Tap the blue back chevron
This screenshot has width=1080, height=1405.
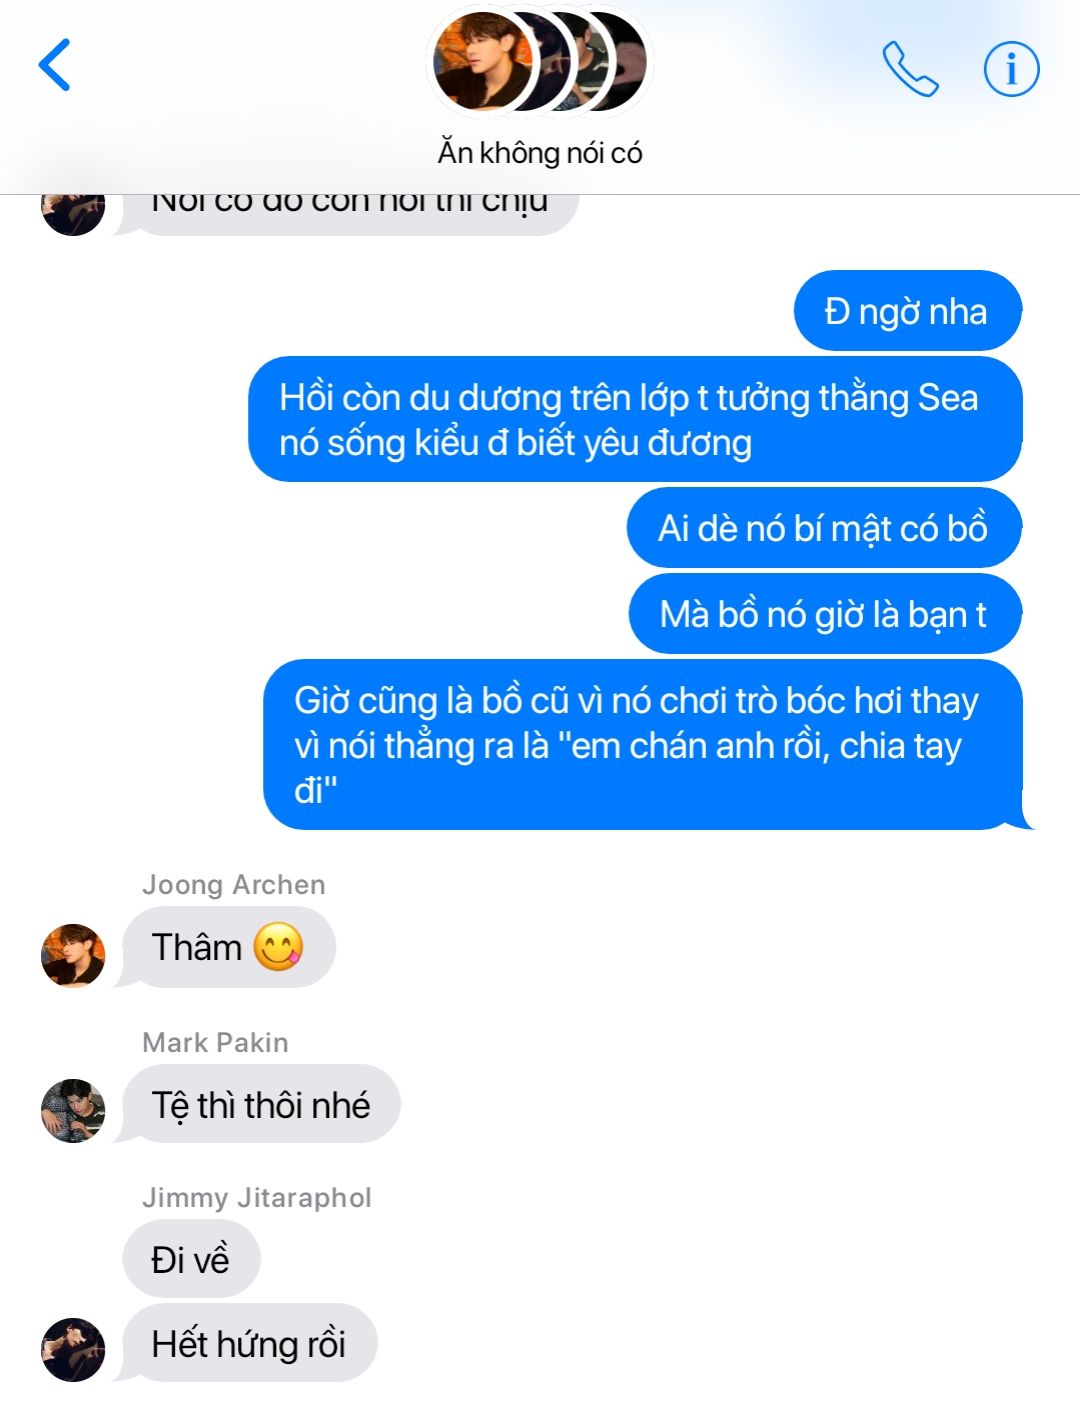coord(55,66)
